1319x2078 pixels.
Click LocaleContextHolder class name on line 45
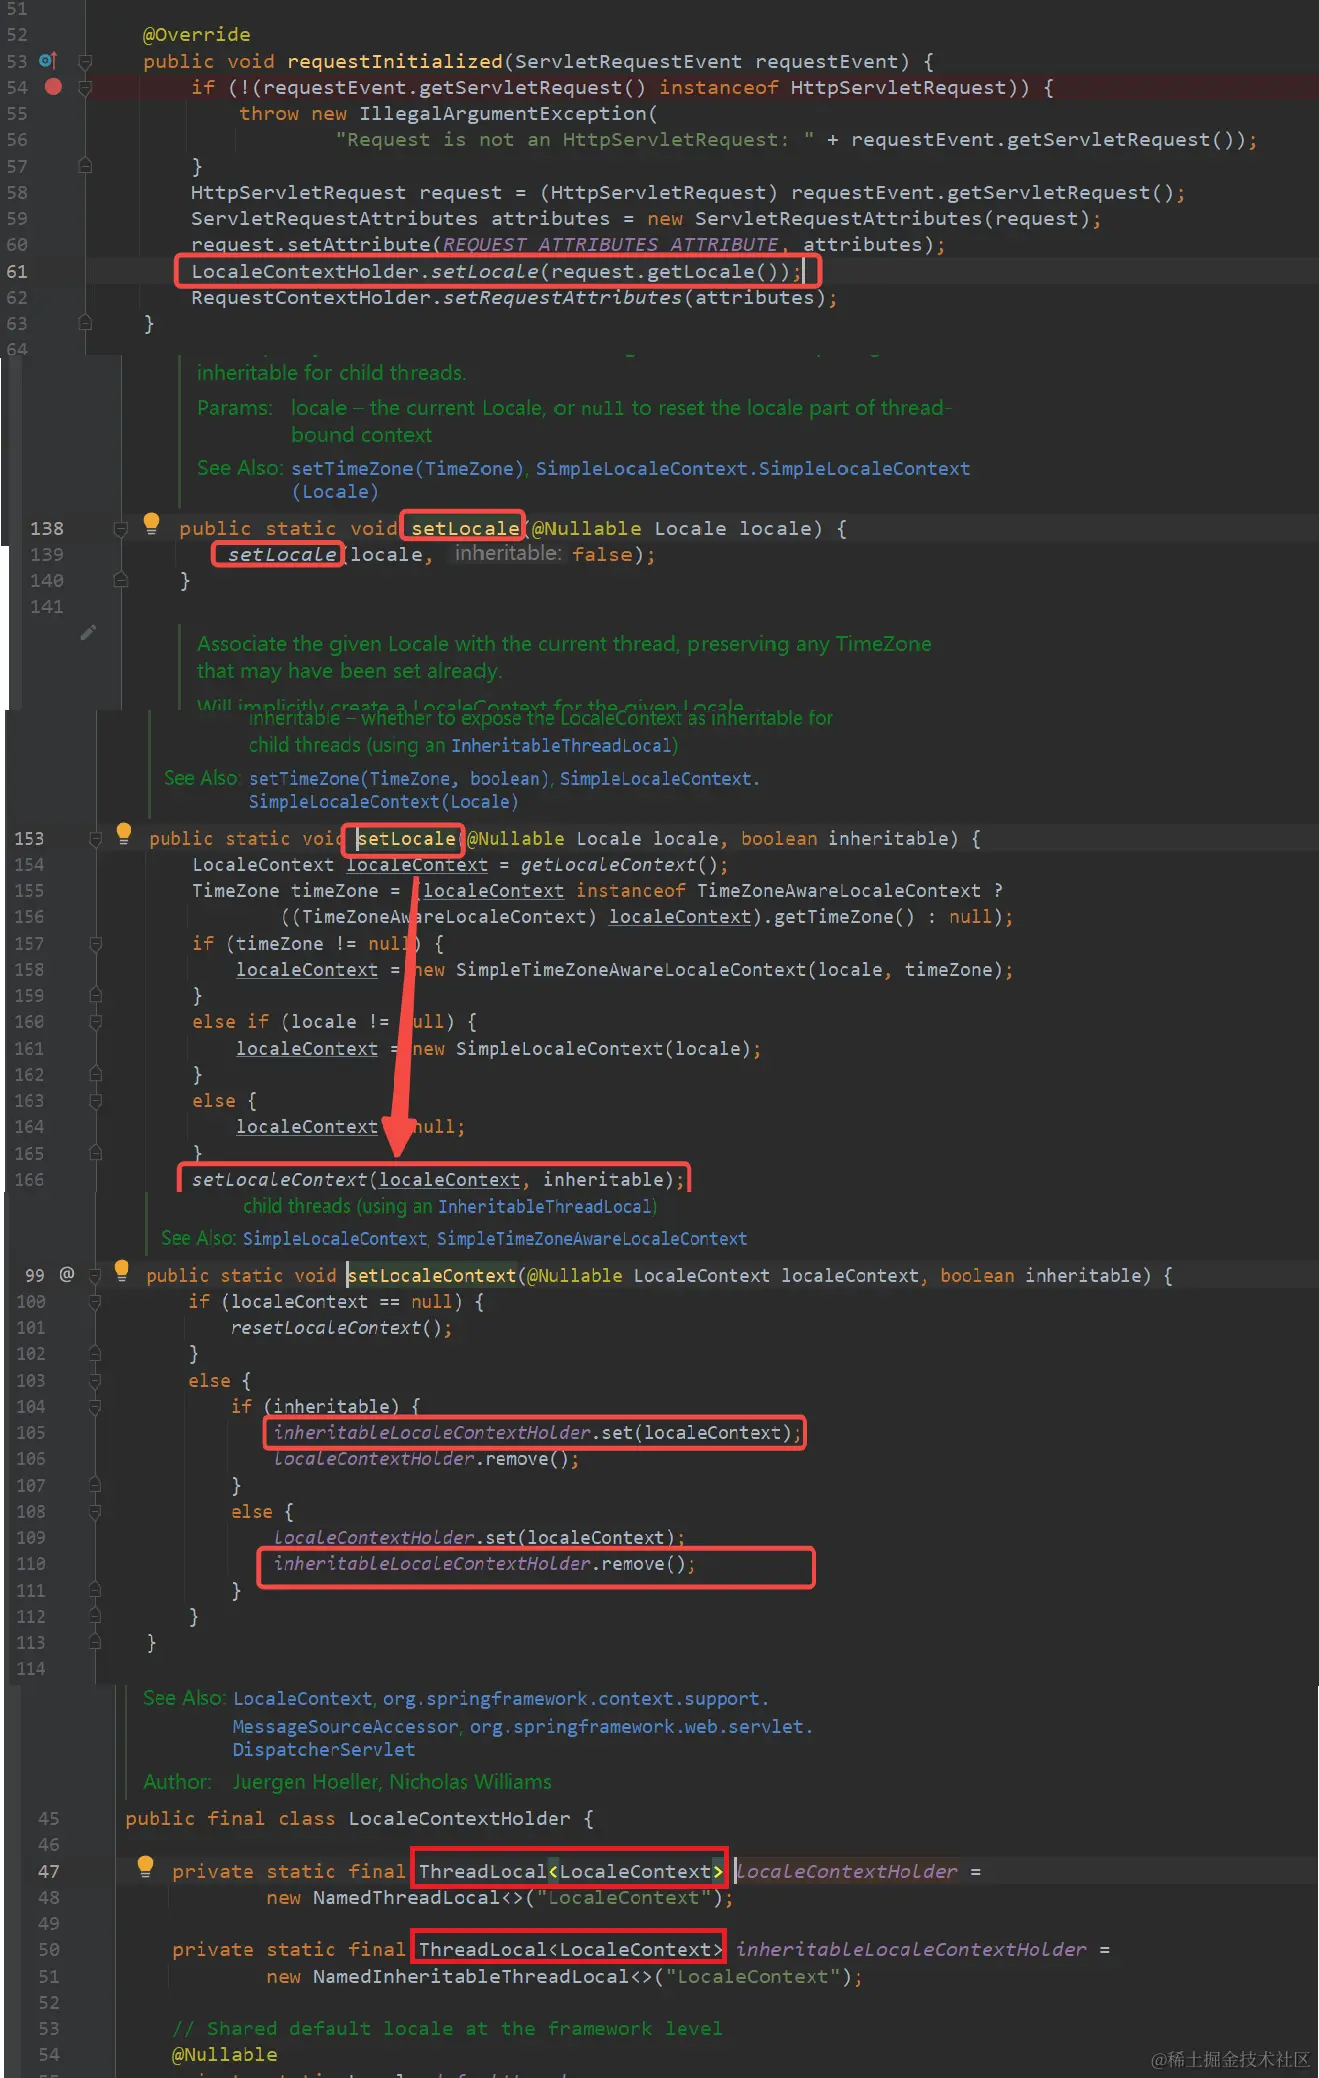459,1818
